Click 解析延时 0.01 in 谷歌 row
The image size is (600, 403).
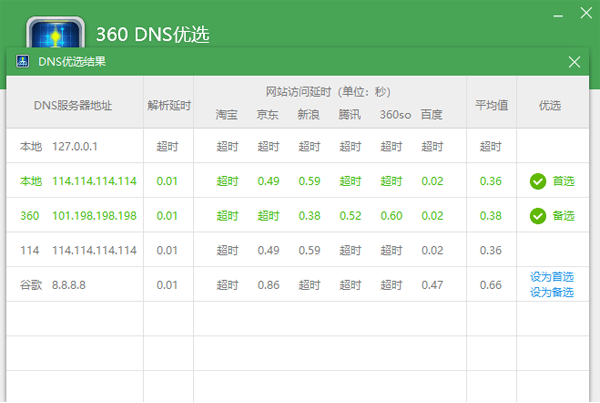tap(167, 285)
